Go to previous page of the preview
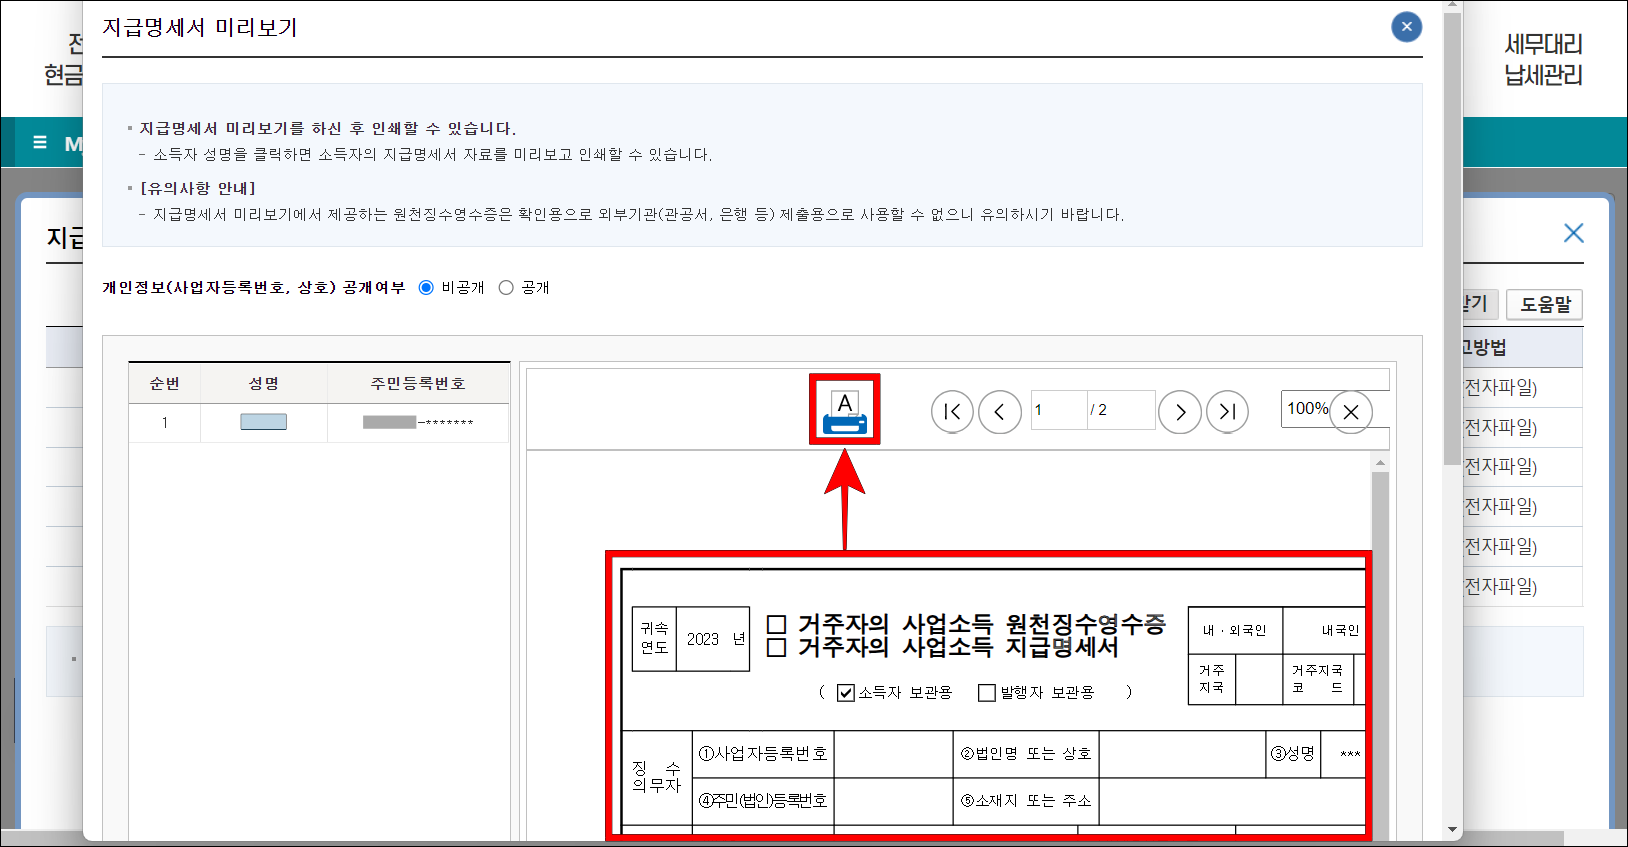This screenshot has height=847, width=1628. pos(1000,411)
